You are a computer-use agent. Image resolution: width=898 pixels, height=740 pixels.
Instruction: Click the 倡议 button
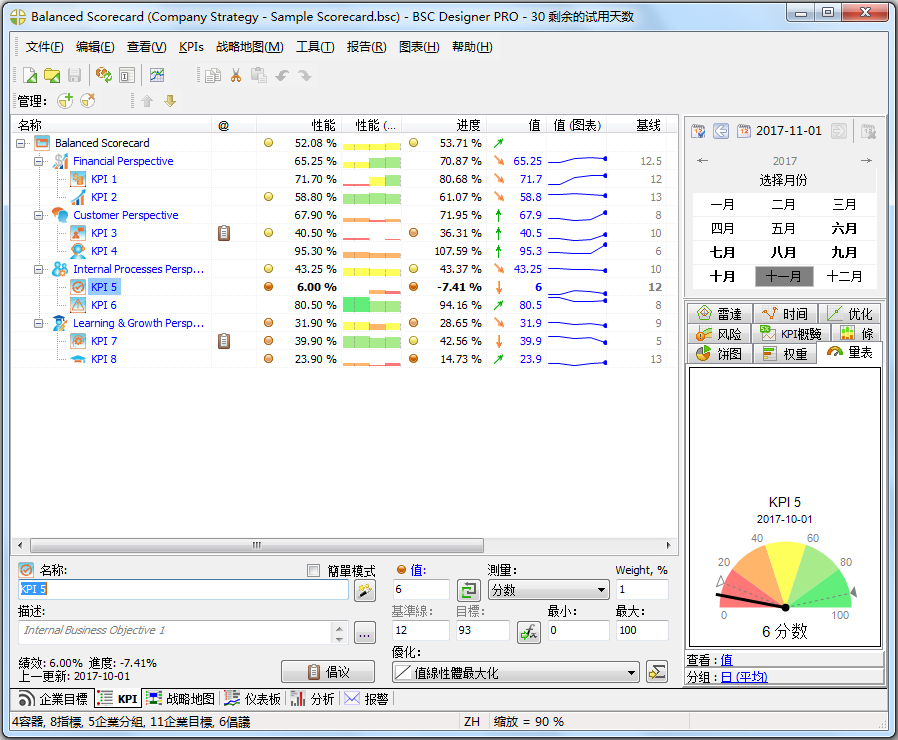tap(328, 671)
